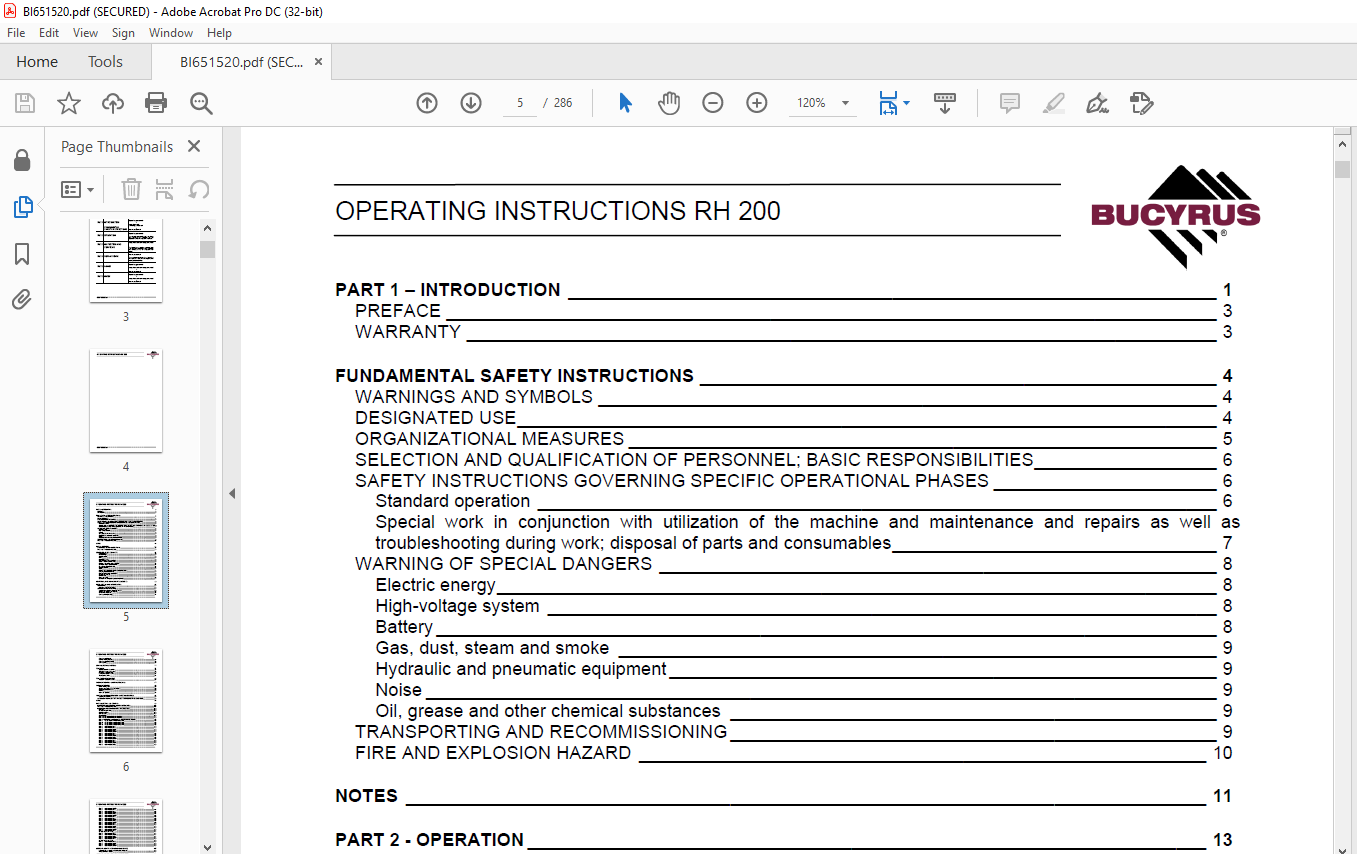Add a comment with sticky note icon
Screen dimensions: 1357x854
pos(1010,103)
